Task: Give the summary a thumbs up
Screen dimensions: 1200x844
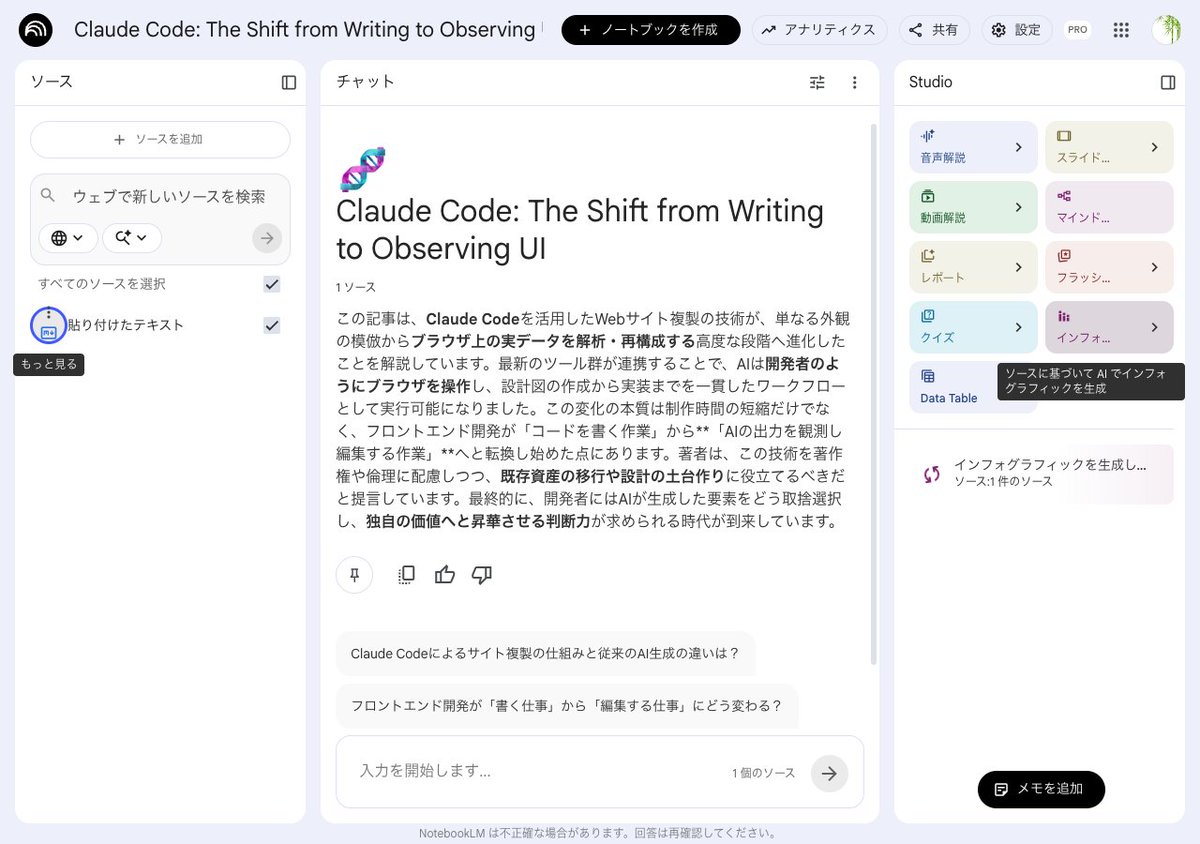Action: click(x=445, y=575)
